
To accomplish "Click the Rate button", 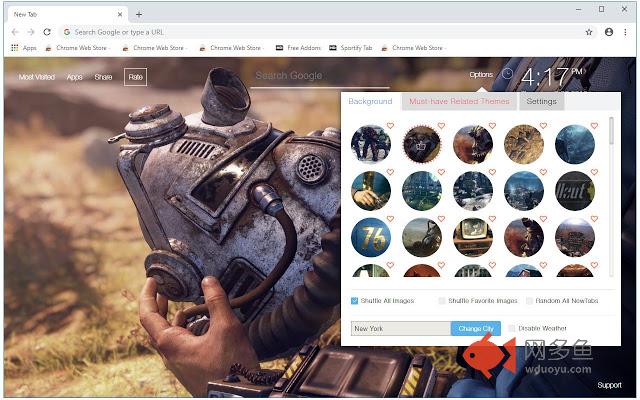I will 136,77.
